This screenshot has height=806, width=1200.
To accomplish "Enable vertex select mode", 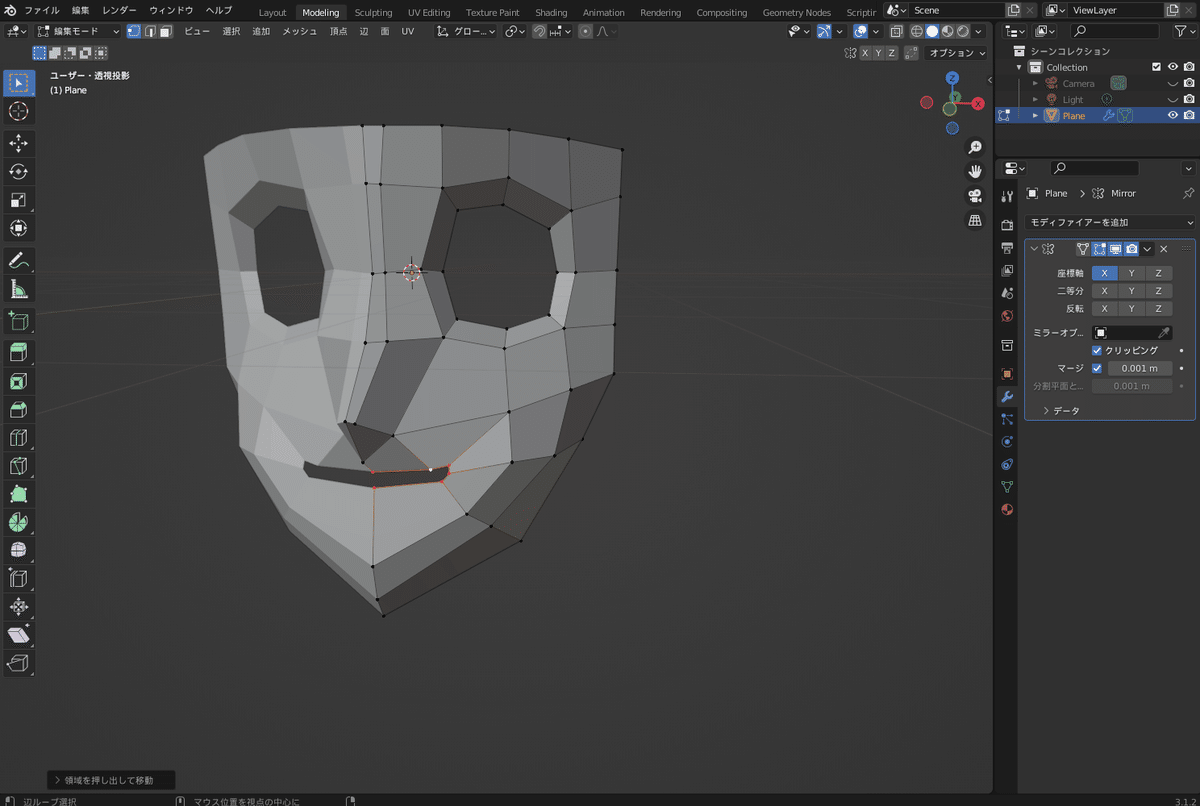I will point(134,31).
